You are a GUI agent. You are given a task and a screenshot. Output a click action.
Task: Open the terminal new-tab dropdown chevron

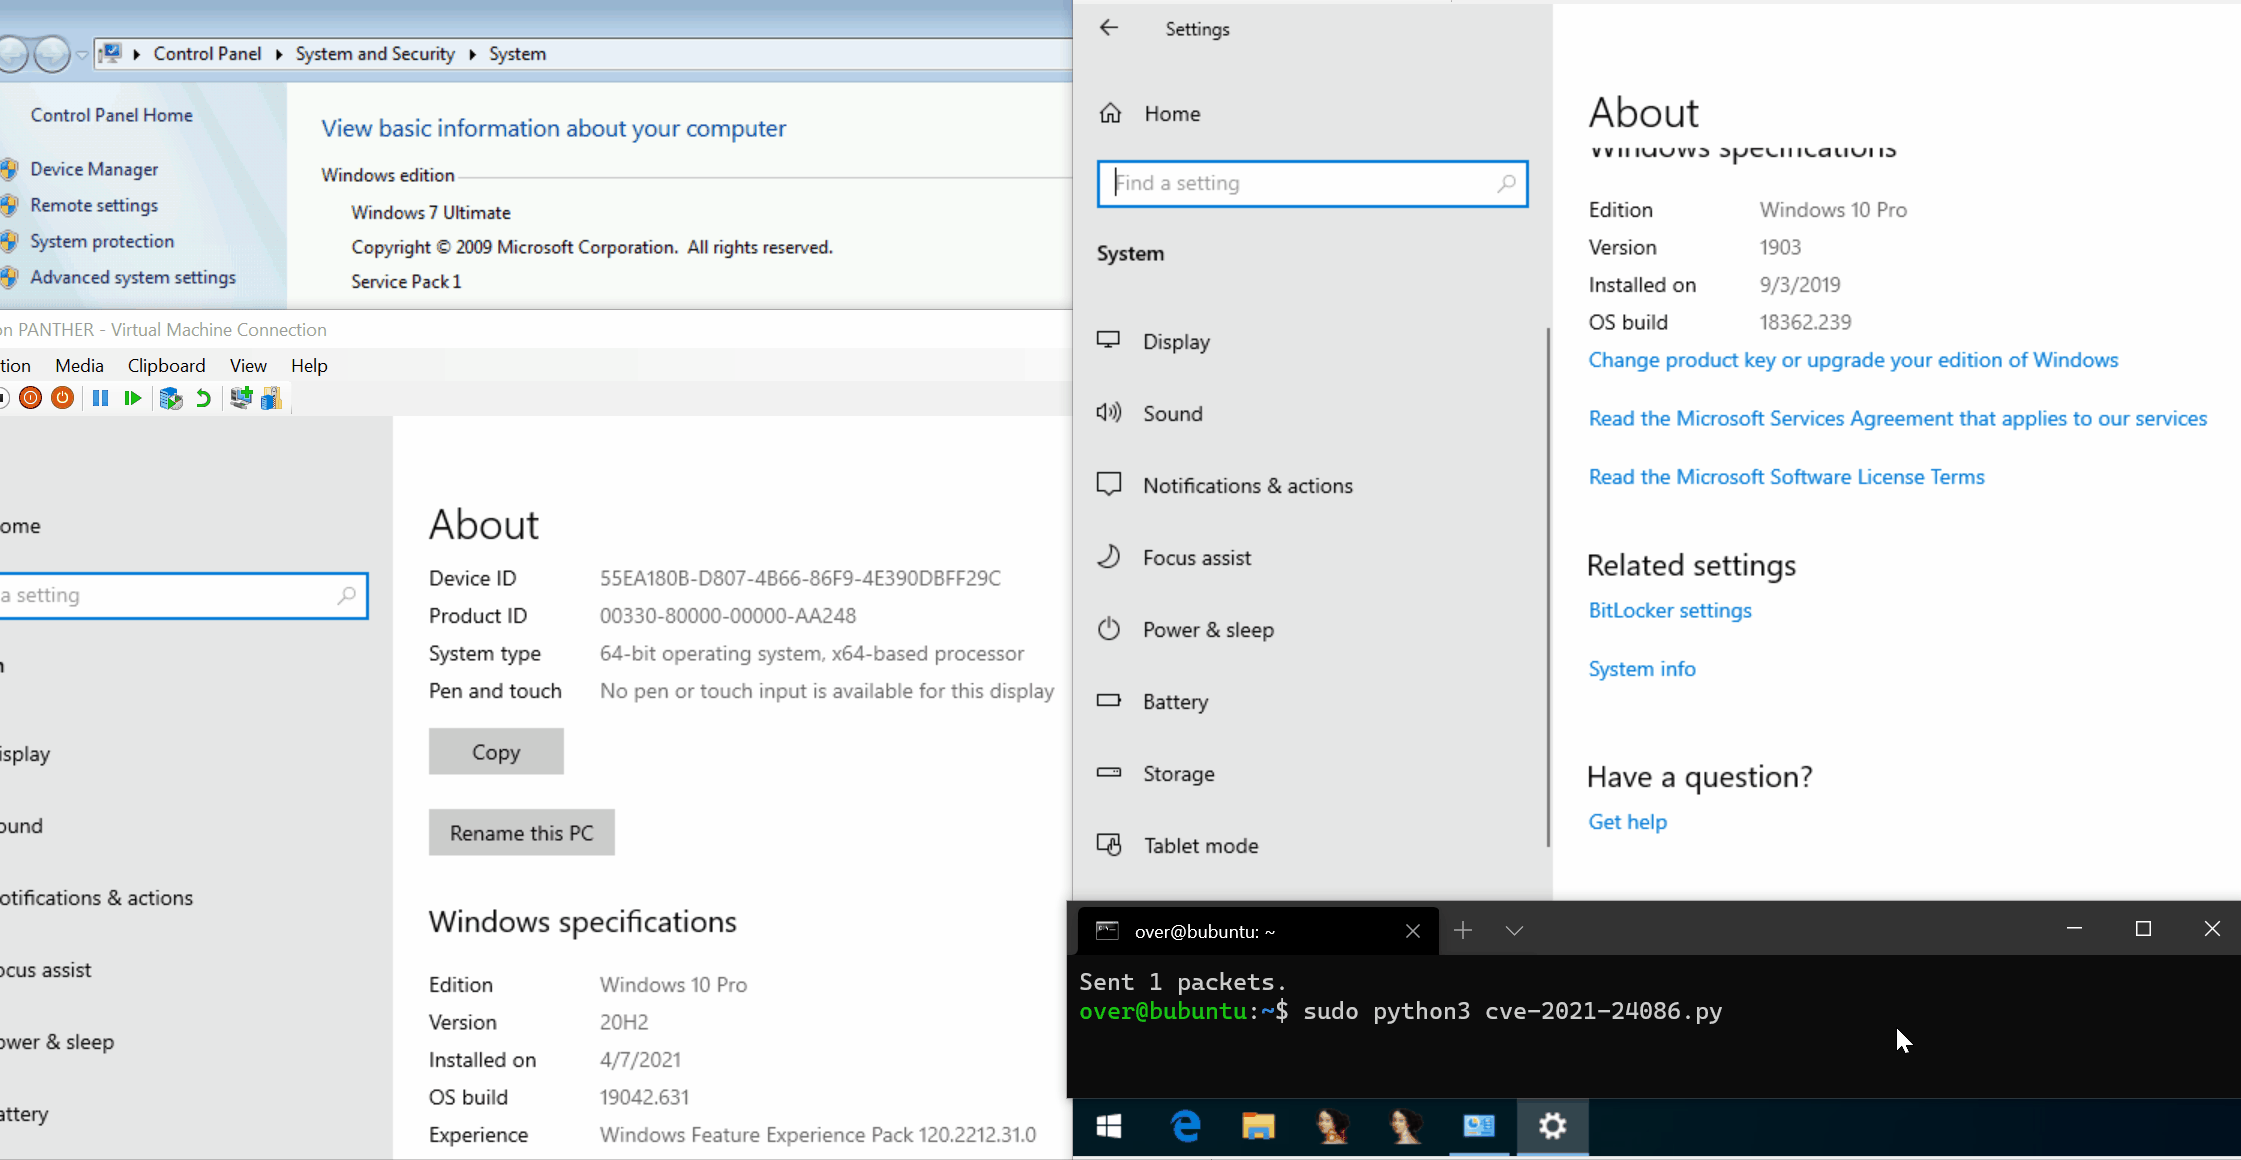(x=1514, y=931)
